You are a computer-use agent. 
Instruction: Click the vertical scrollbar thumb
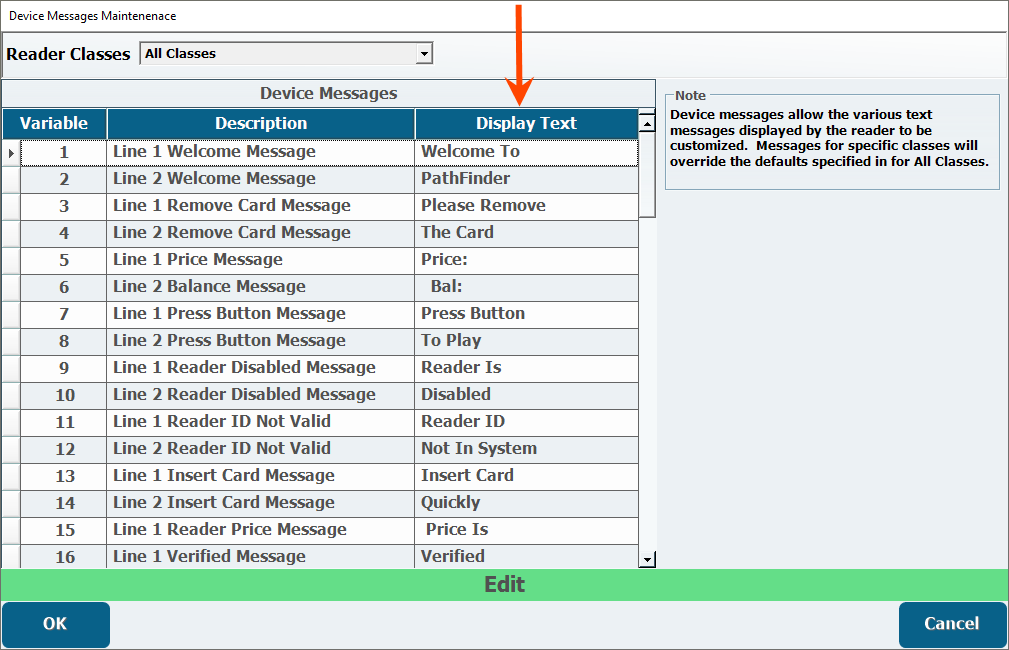pyautogui.click(x=647, y=175)
